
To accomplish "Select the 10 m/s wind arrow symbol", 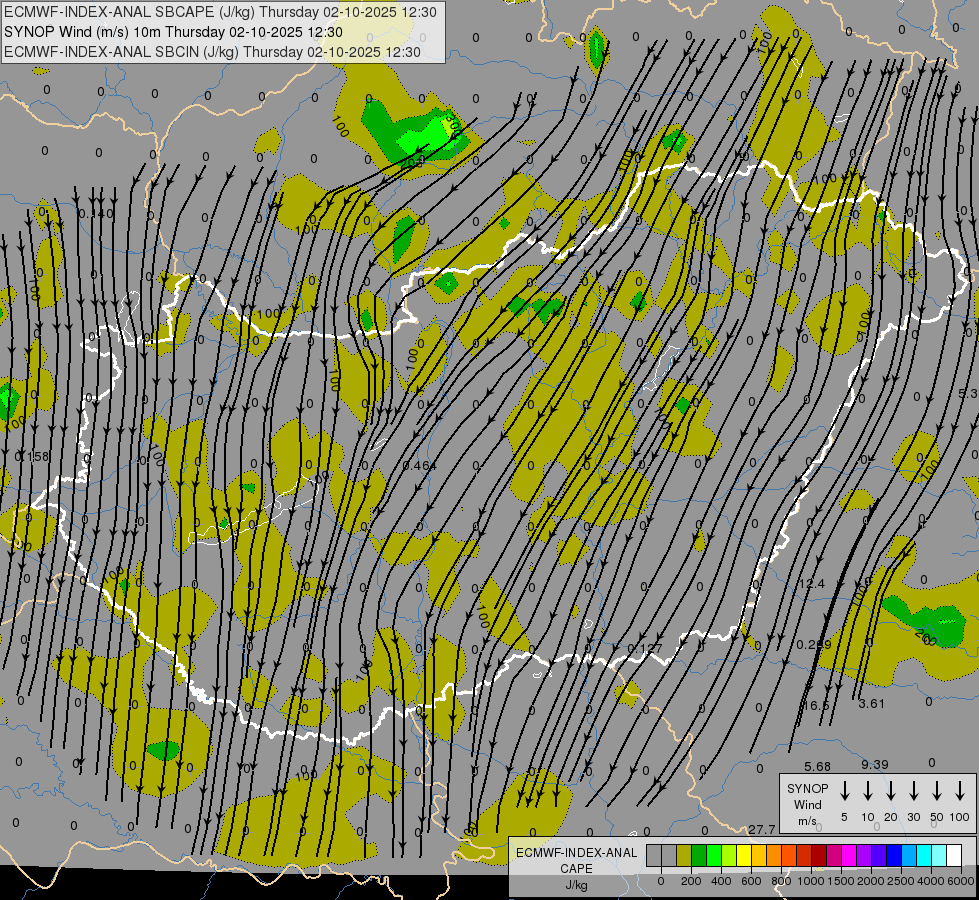I will pos(867,791).
